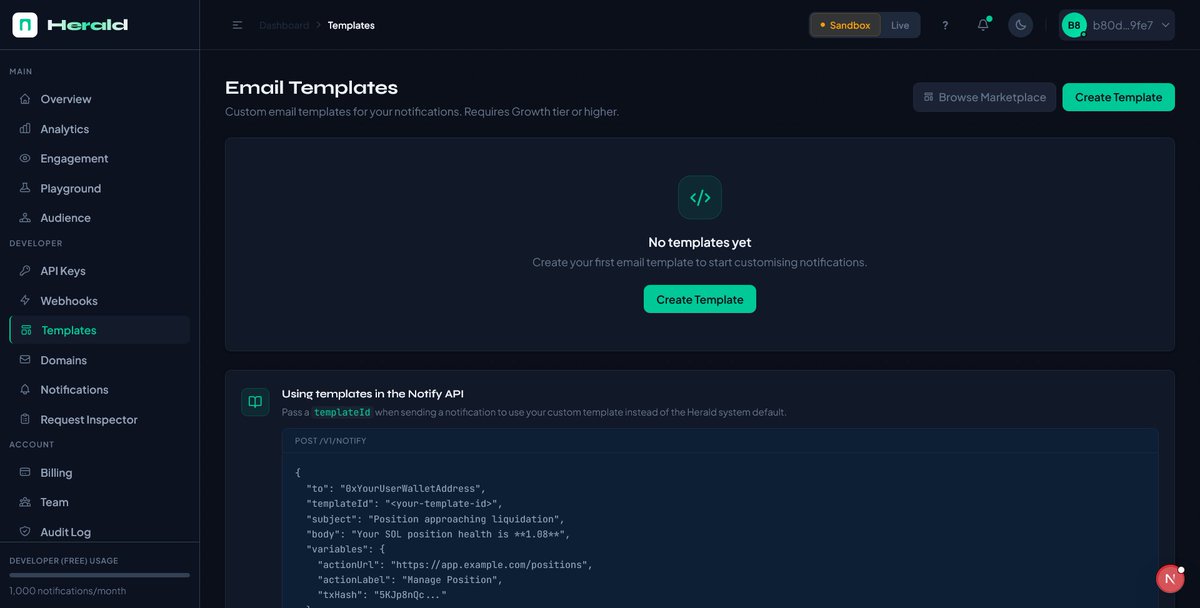The height and width of the screenshot is (608, 1200).
Task: Click 1,000 notifications/month text
Action: tap(68, 591)
